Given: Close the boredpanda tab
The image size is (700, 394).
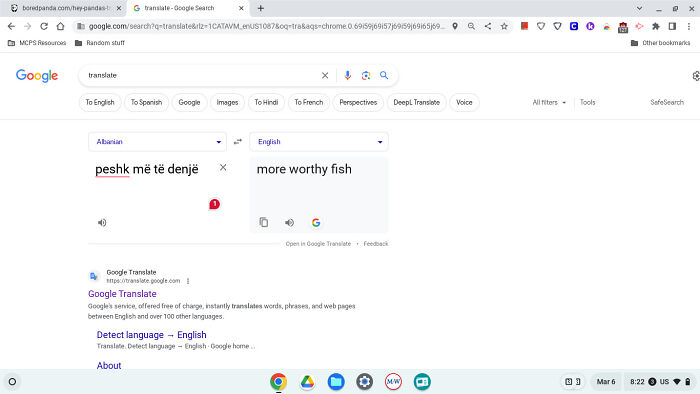Looking at the screenshot, I should coord(119,8).
